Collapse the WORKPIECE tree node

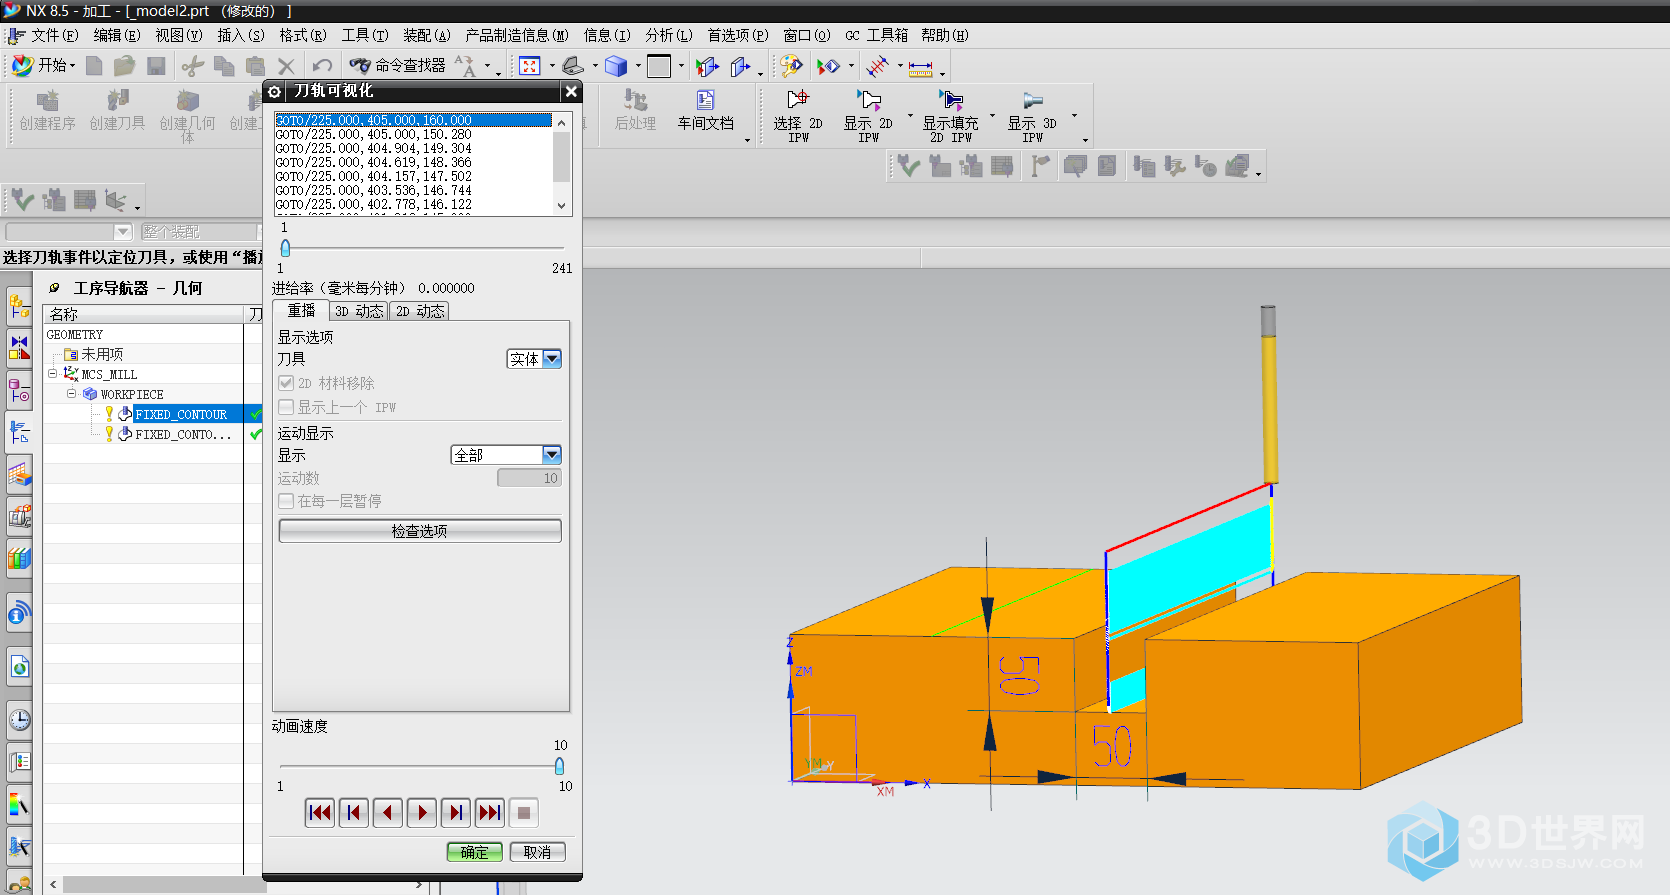coord(71,393)
